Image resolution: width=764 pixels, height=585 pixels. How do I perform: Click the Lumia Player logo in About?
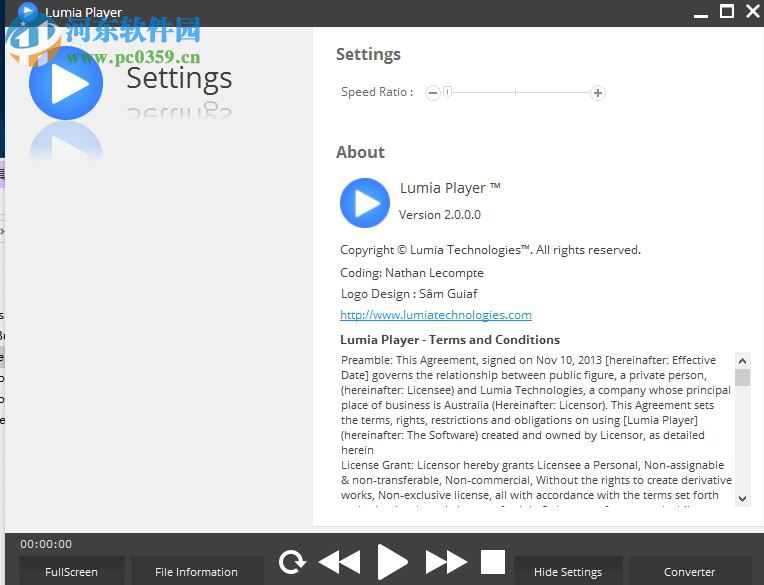[x=365, y=203]
